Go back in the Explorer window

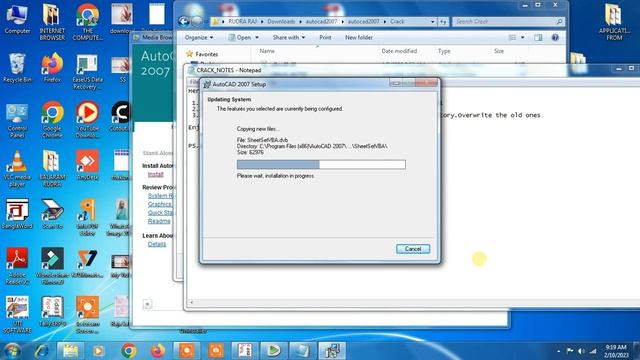point(184,21)
